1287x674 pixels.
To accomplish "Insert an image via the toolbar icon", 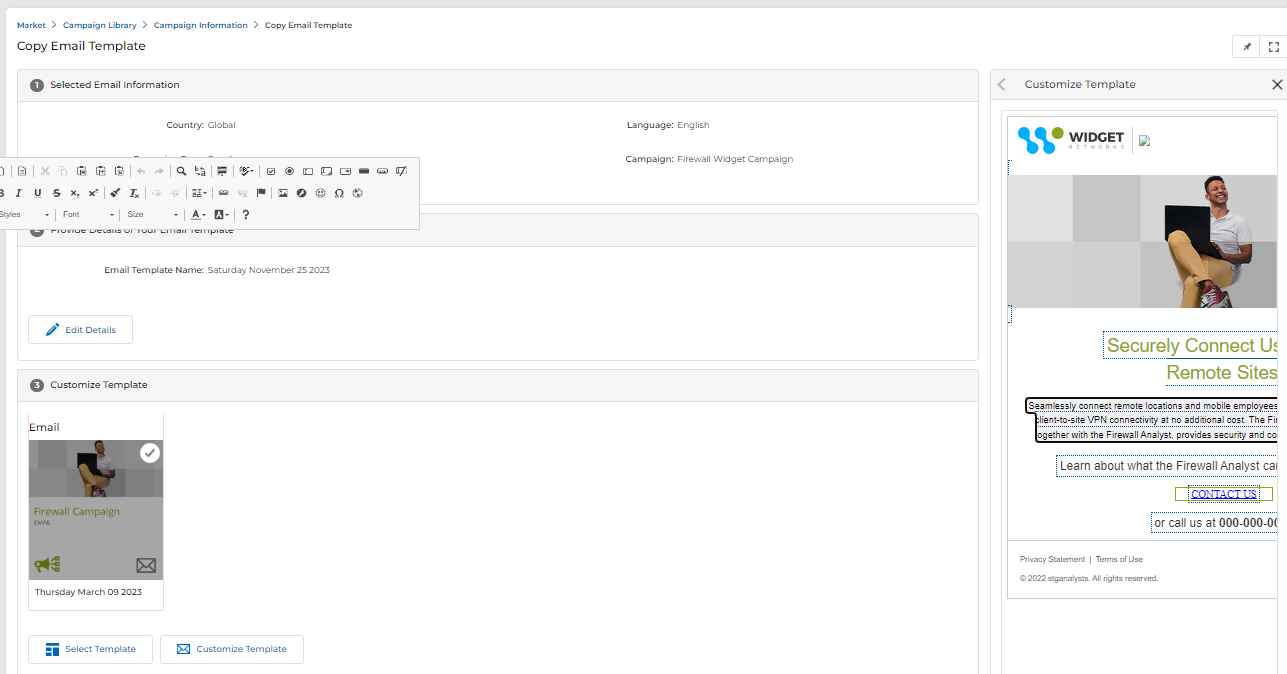I will click(x=283, y=193).
